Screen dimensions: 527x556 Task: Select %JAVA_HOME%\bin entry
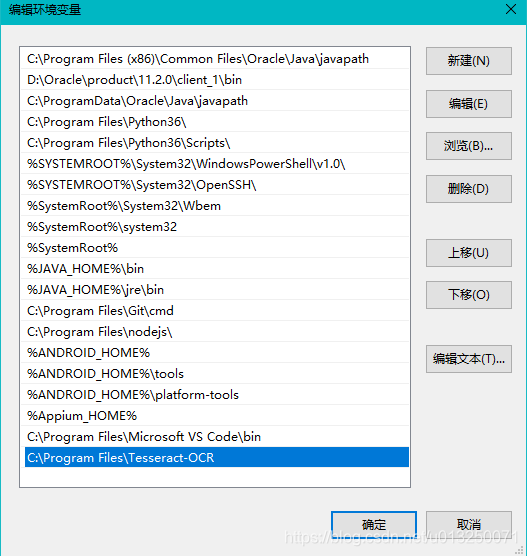[215, 269]
